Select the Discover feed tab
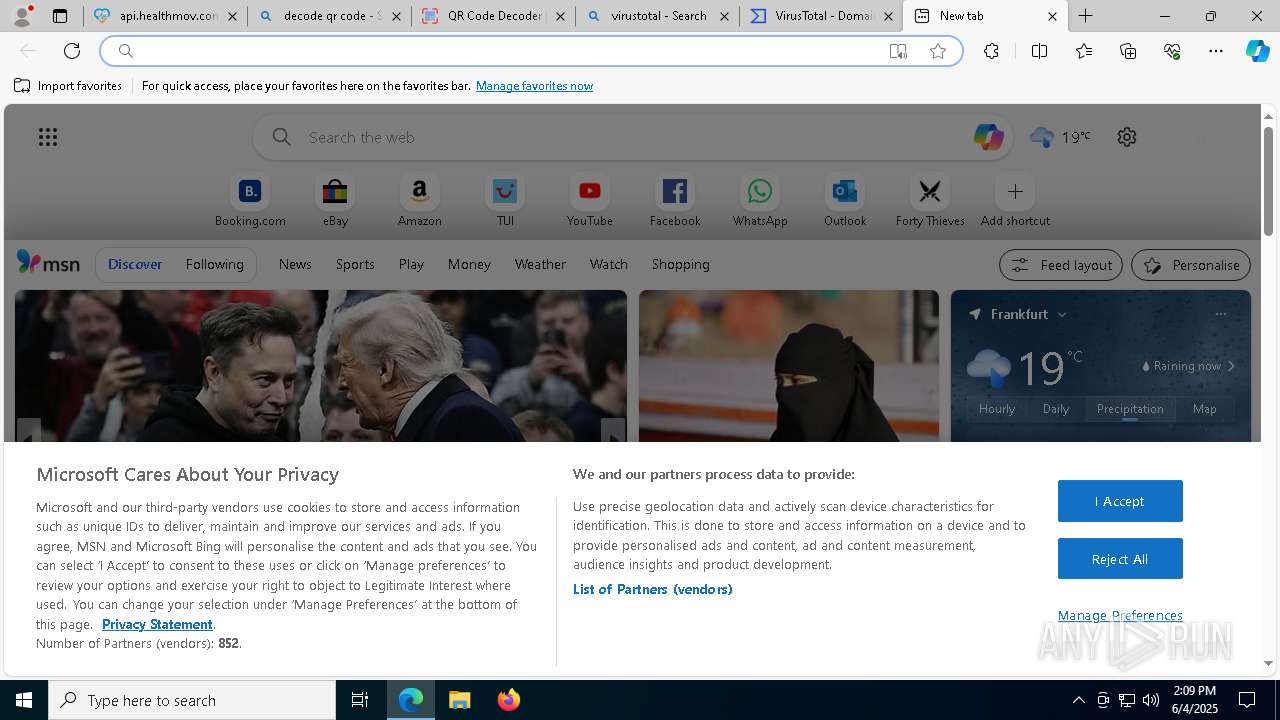This screenshot has width=1280, height=720. click(135, 264)
